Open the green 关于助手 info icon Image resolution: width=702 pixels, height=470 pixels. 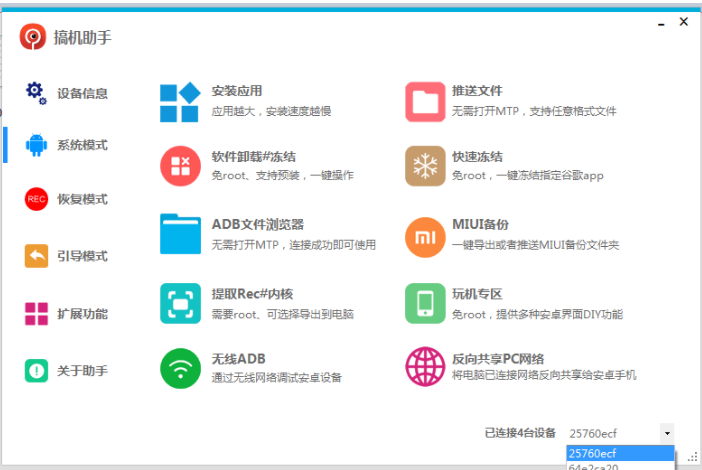point(36,371)
